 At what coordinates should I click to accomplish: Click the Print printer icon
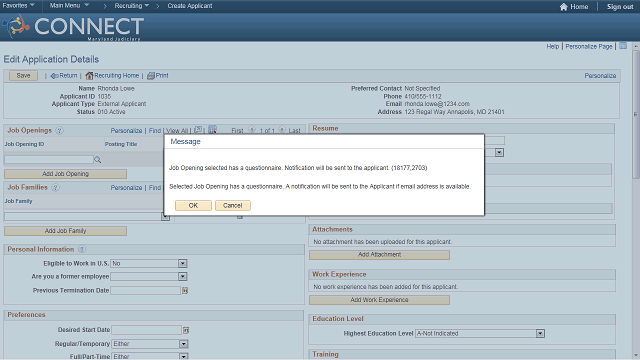point(151,76)
